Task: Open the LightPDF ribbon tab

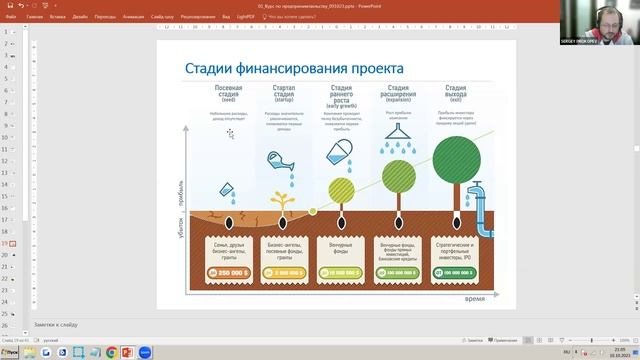Action: tap(245, 17)
